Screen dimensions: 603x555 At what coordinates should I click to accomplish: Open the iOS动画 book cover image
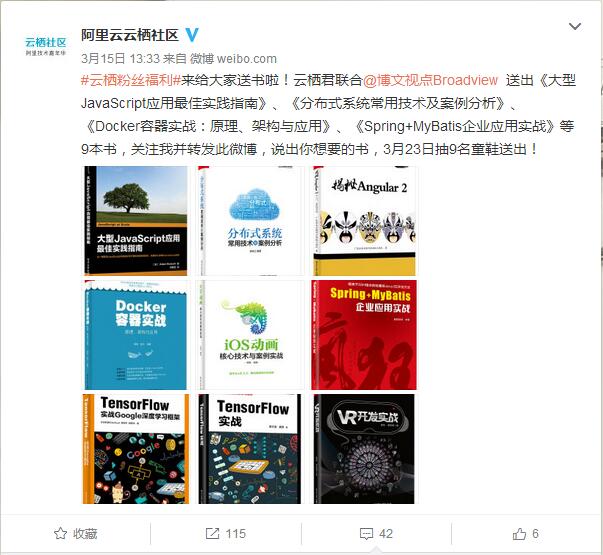pyautogui.click(x=250, y=335)
